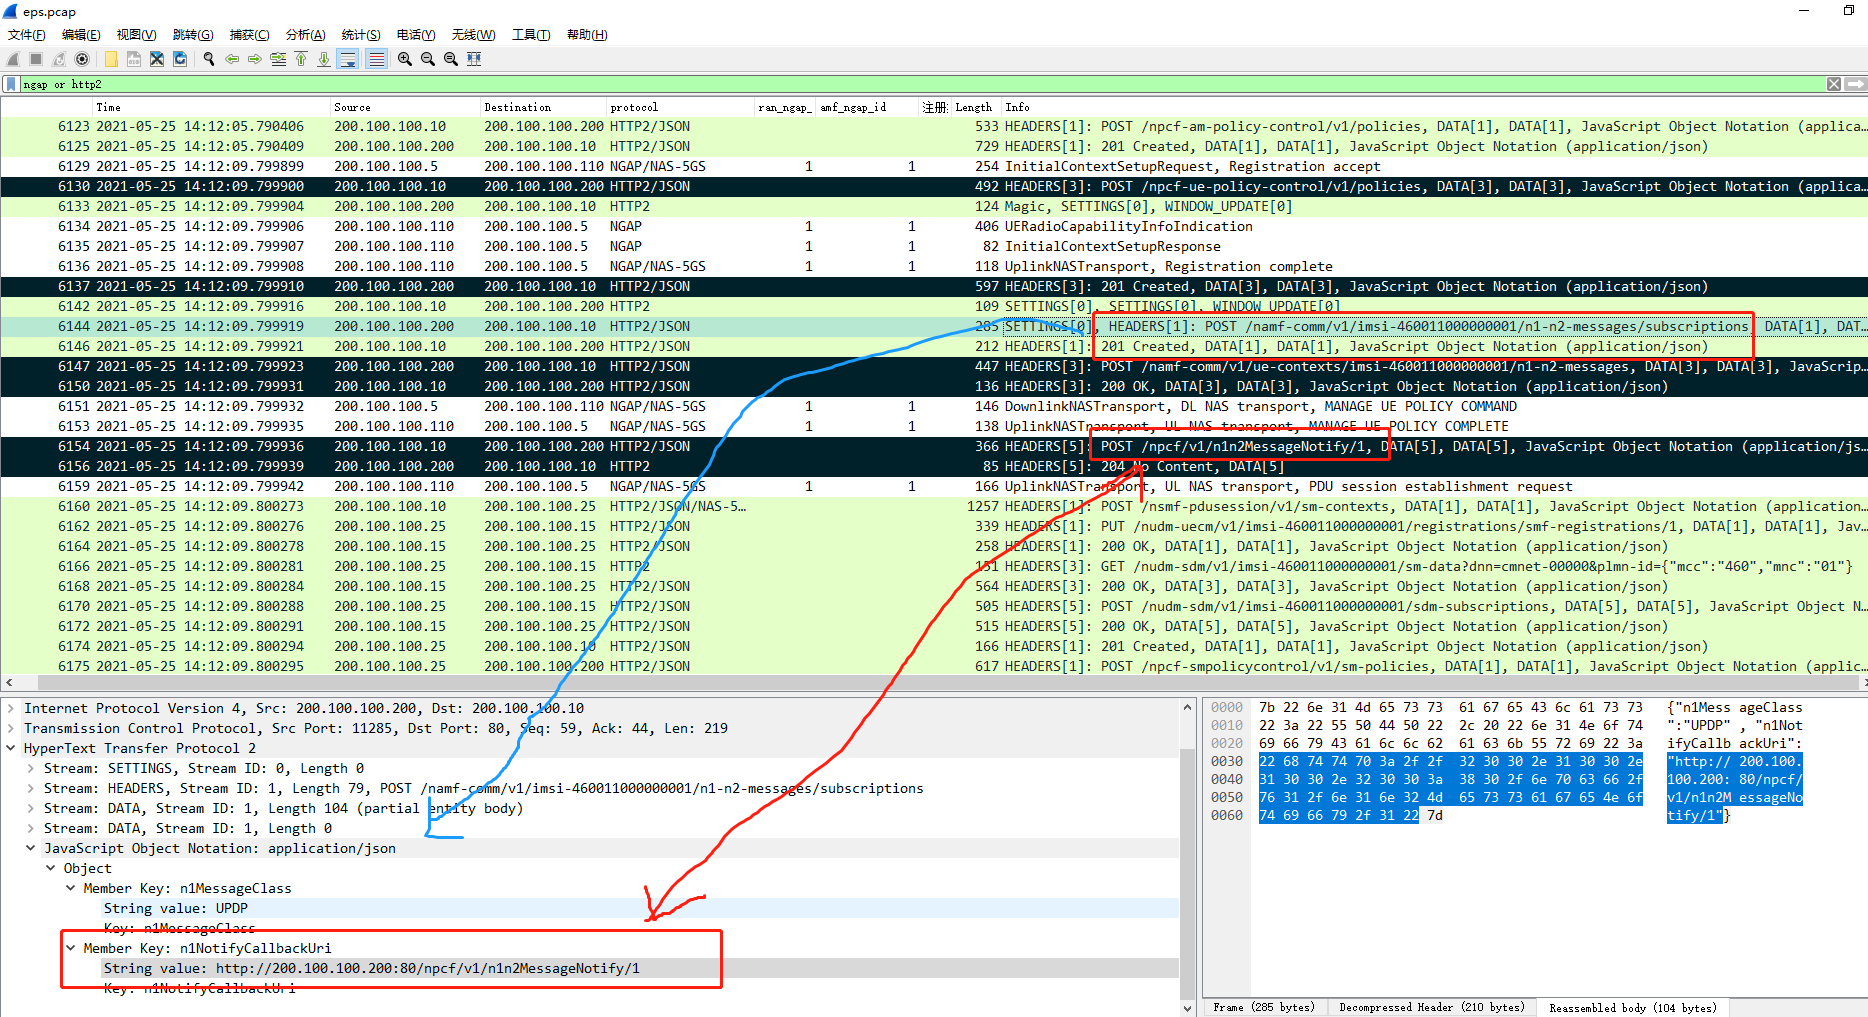Viewport: 1868px width, 1017px height.
Task: Jump to first packet
Action: tap(301, 59)
